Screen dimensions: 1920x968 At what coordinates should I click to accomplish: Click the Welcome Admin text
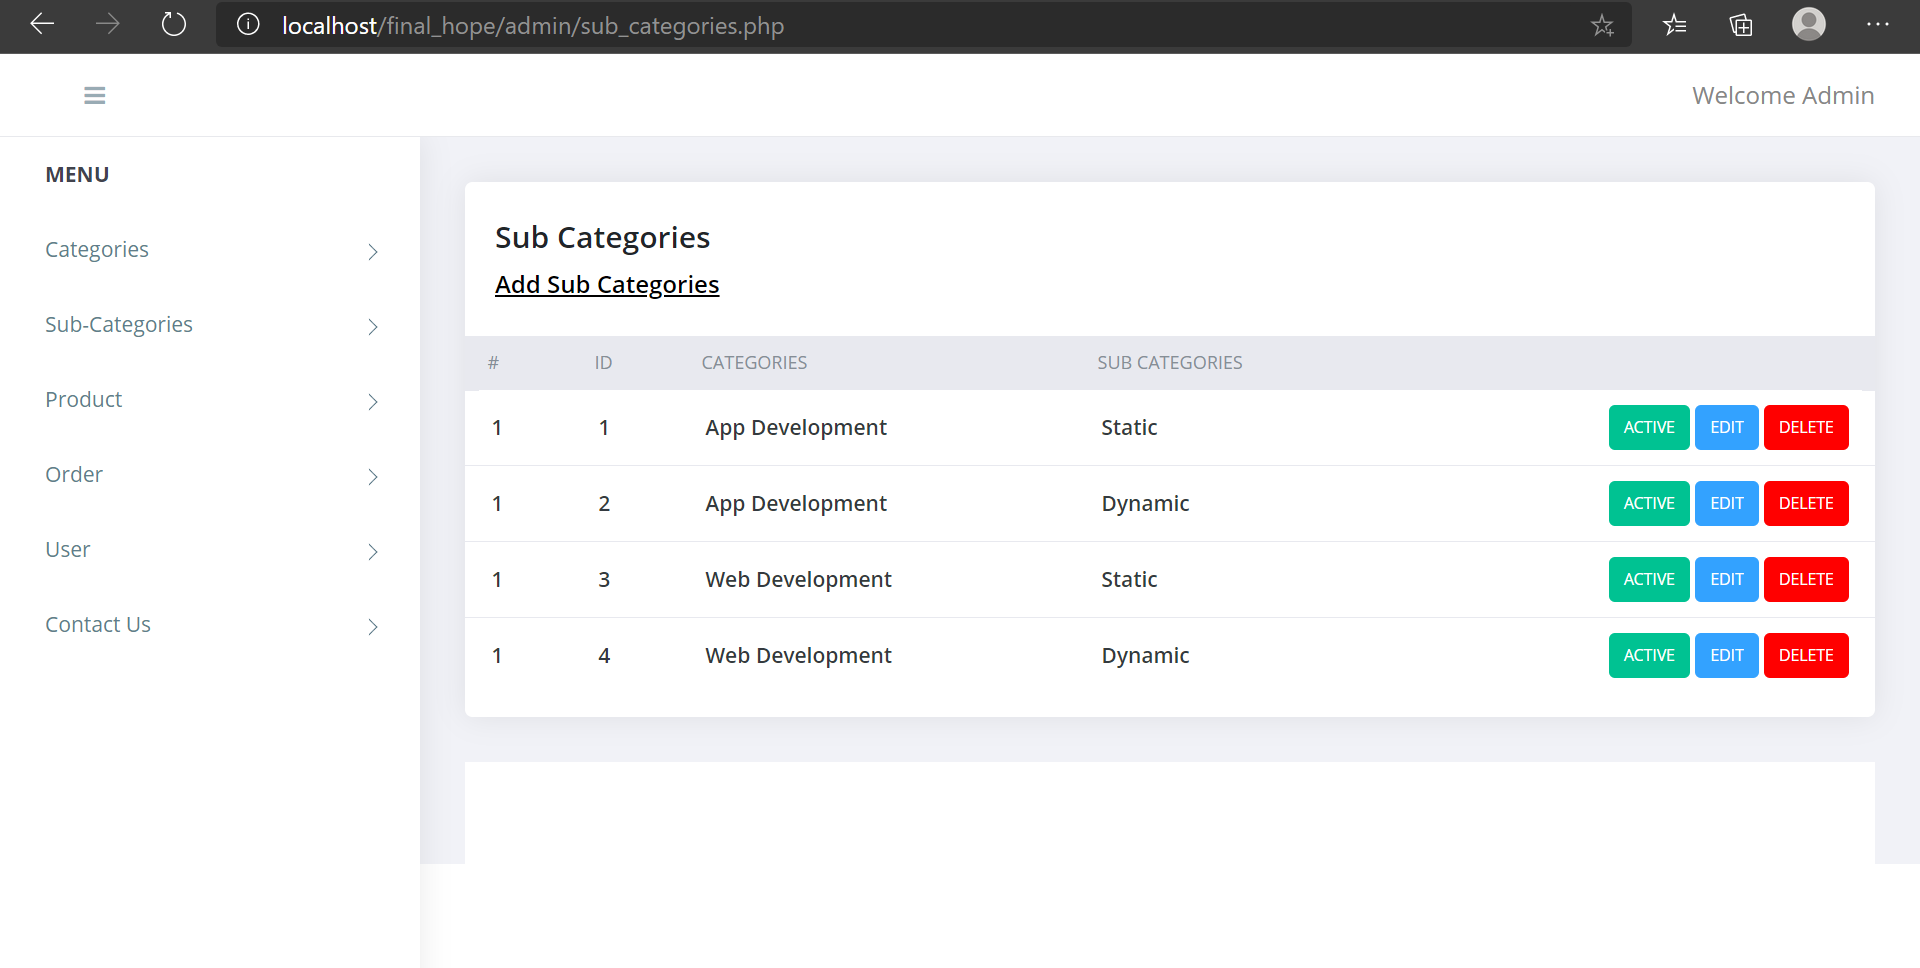tap(1783, 96)
